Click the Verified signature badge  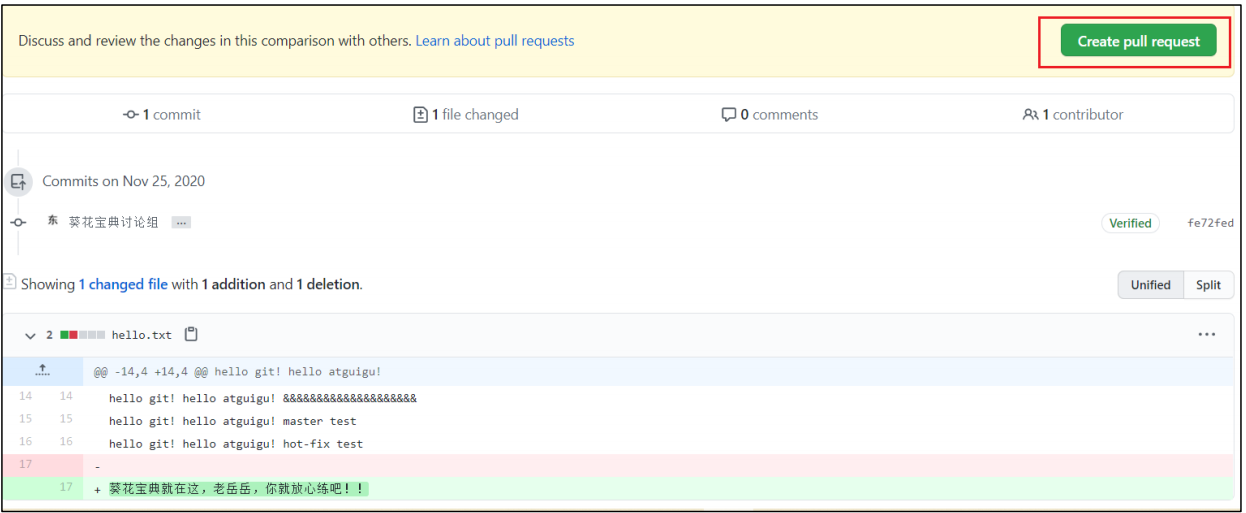tap(1130, 223)
